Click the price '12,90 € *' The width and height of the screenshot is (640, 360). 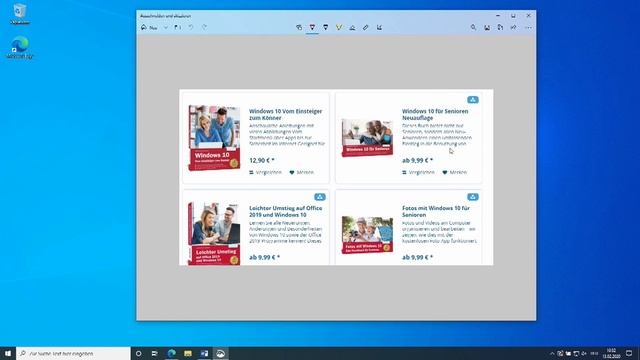[262, 160]
